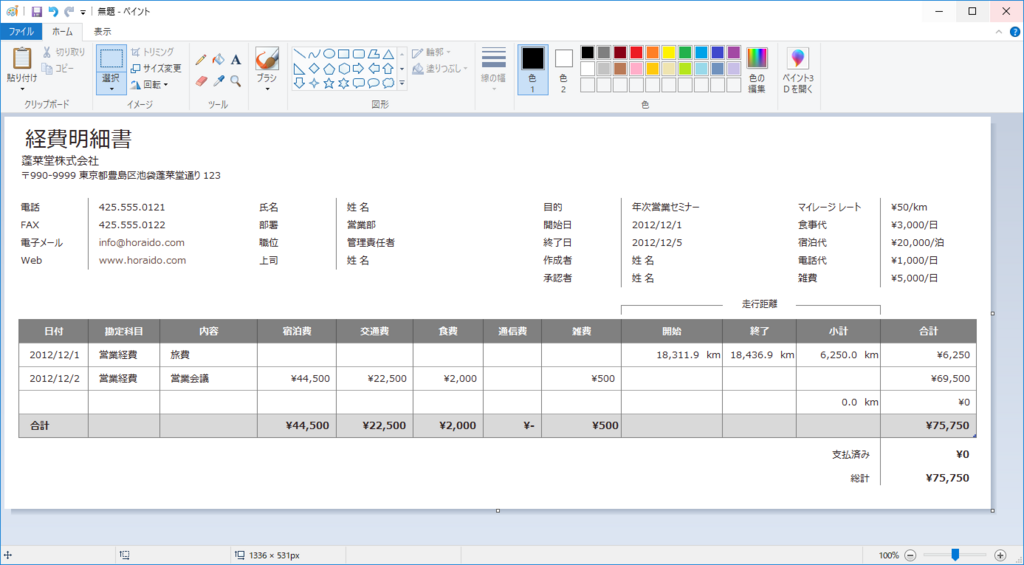Click the 100% zoom level text
The image size is (1024, 565).
tap(889, 555)
